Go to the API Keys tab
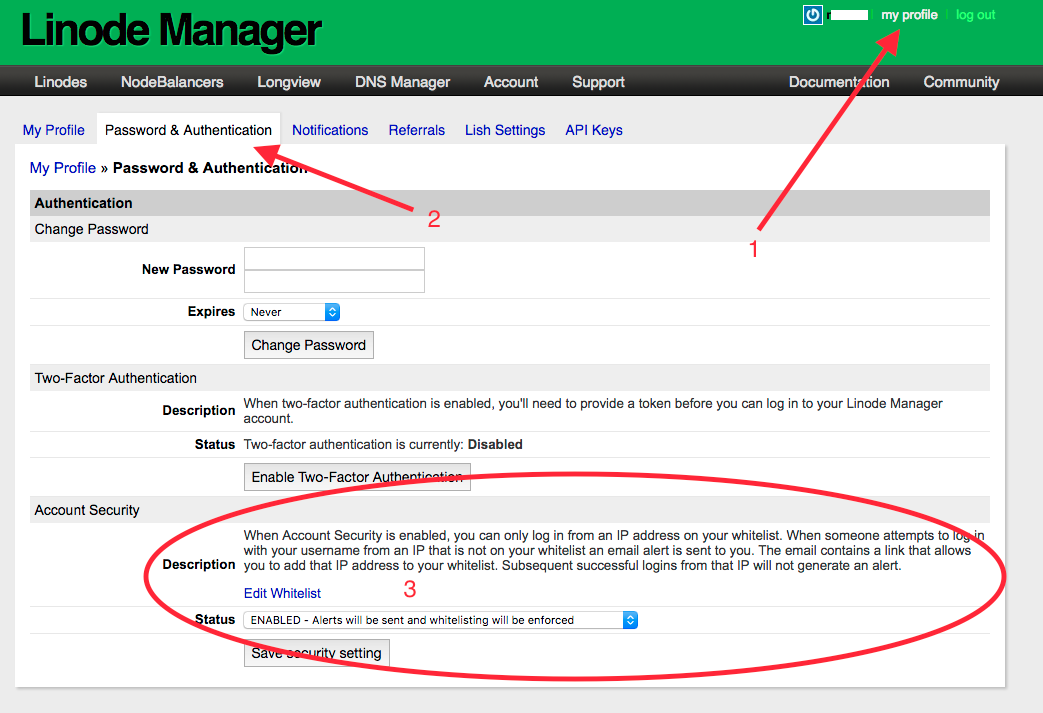 point(594,130)
